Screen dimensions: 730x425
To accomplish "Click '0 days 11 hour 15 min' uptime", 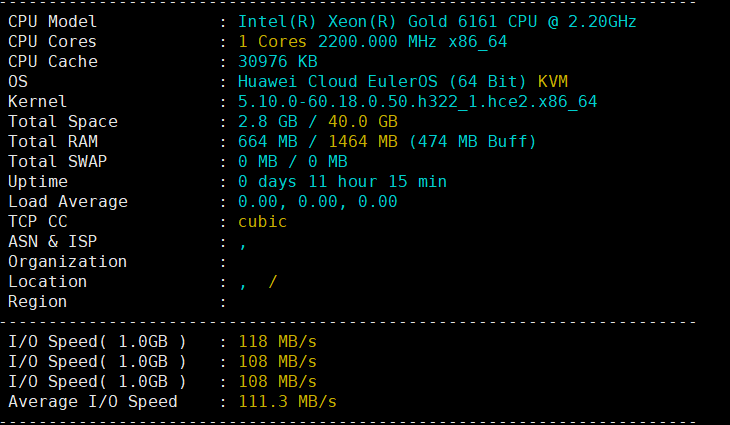I will coord(342,182).
